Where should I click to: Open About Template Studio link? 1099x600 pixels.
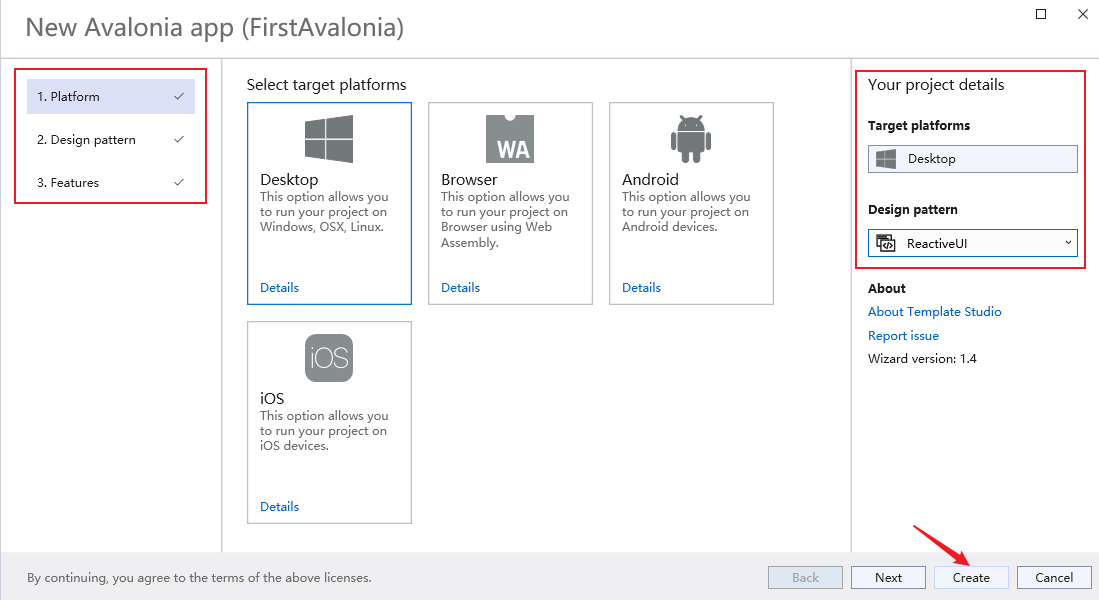point(934,312)
